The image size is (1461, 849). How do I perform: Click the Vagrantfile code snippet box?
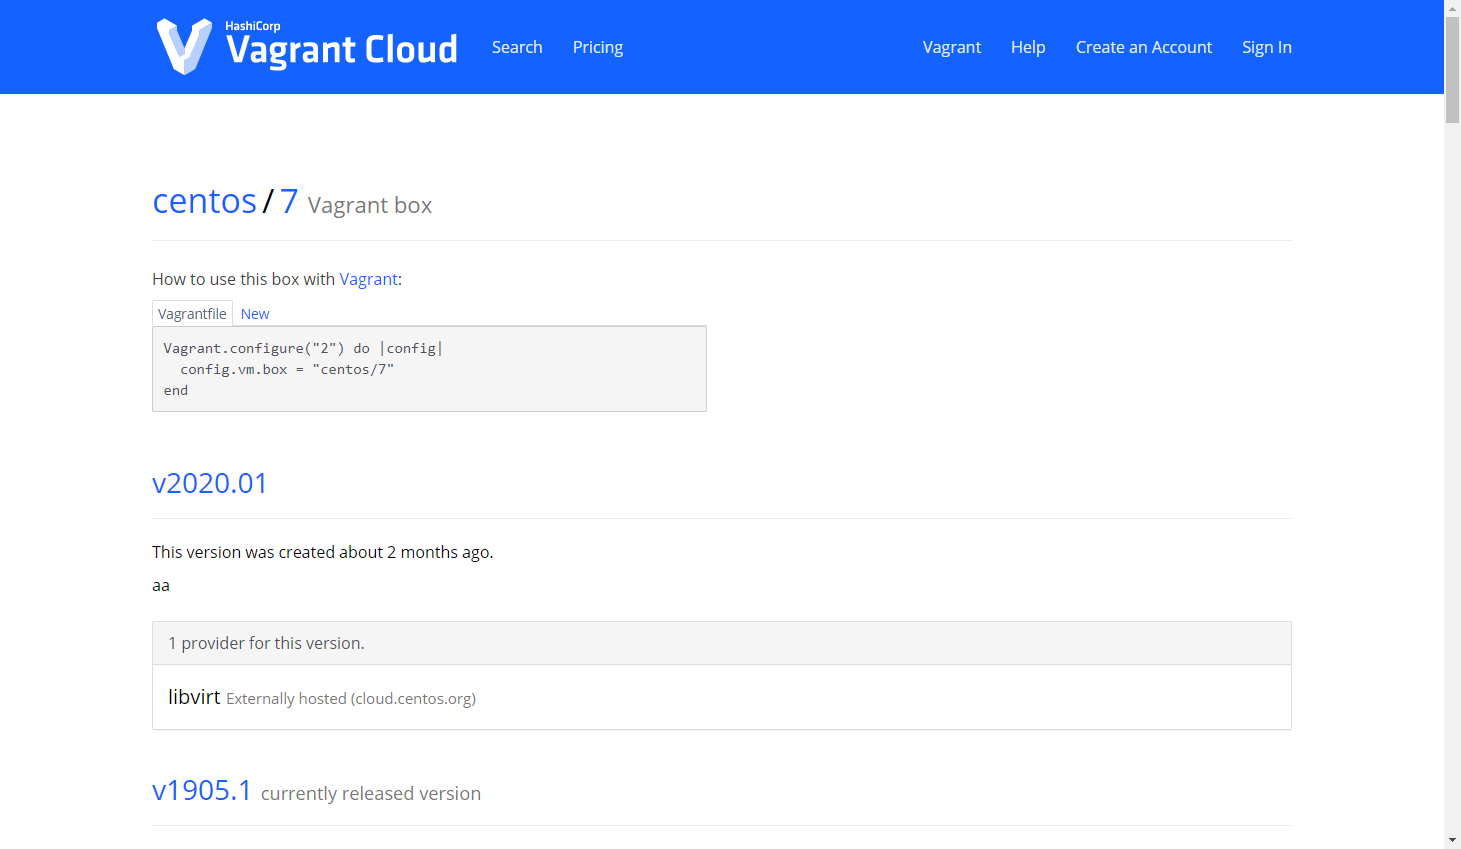429,369
